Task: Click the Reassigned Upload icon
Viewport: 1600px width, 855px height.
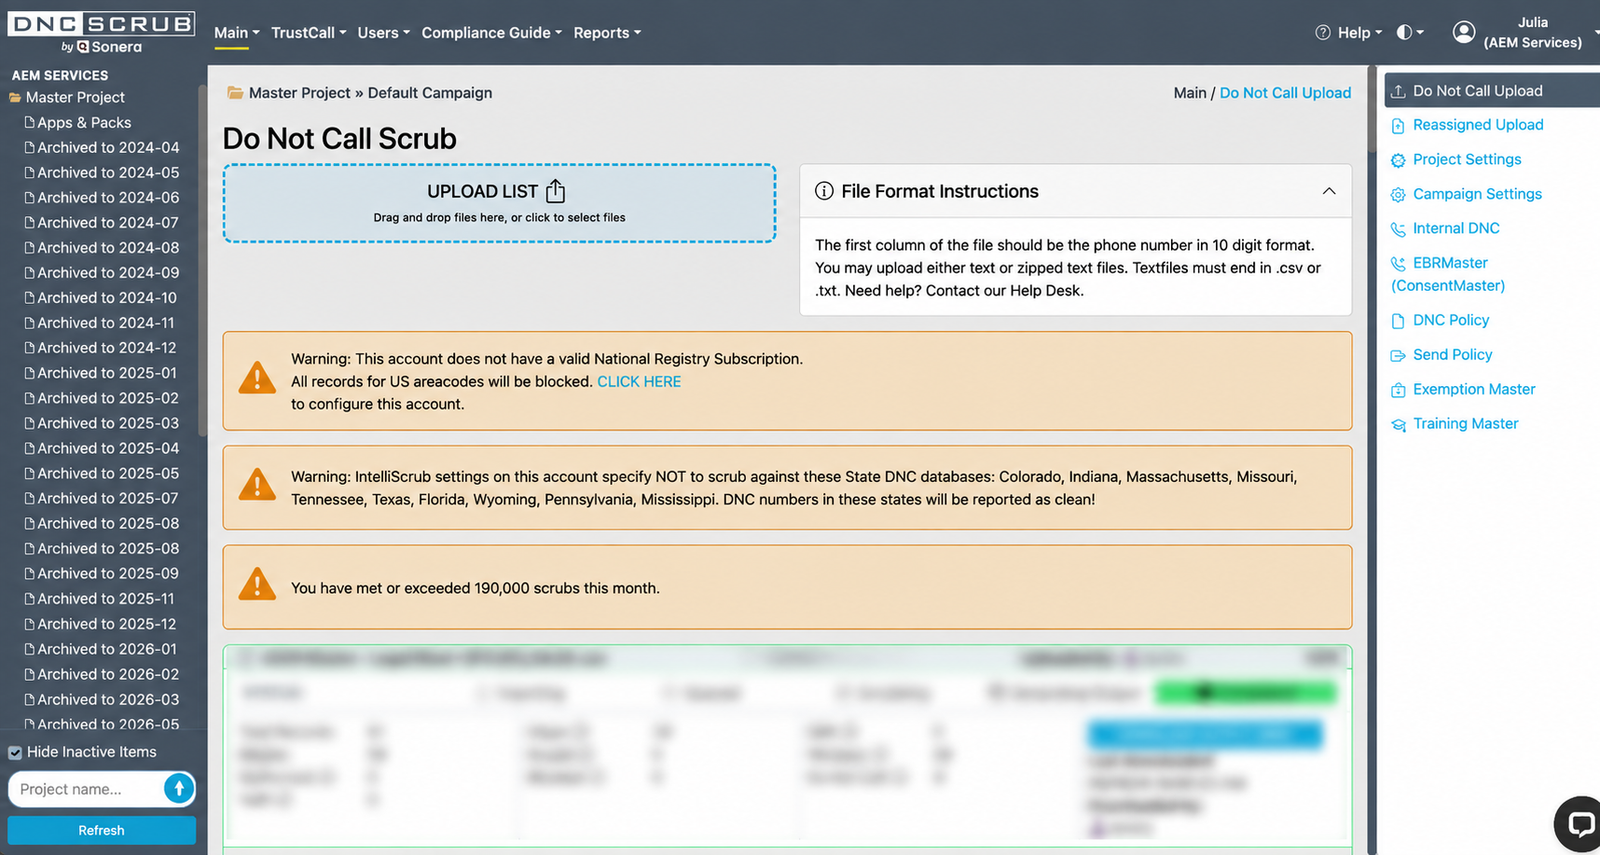Action: 1398,125
